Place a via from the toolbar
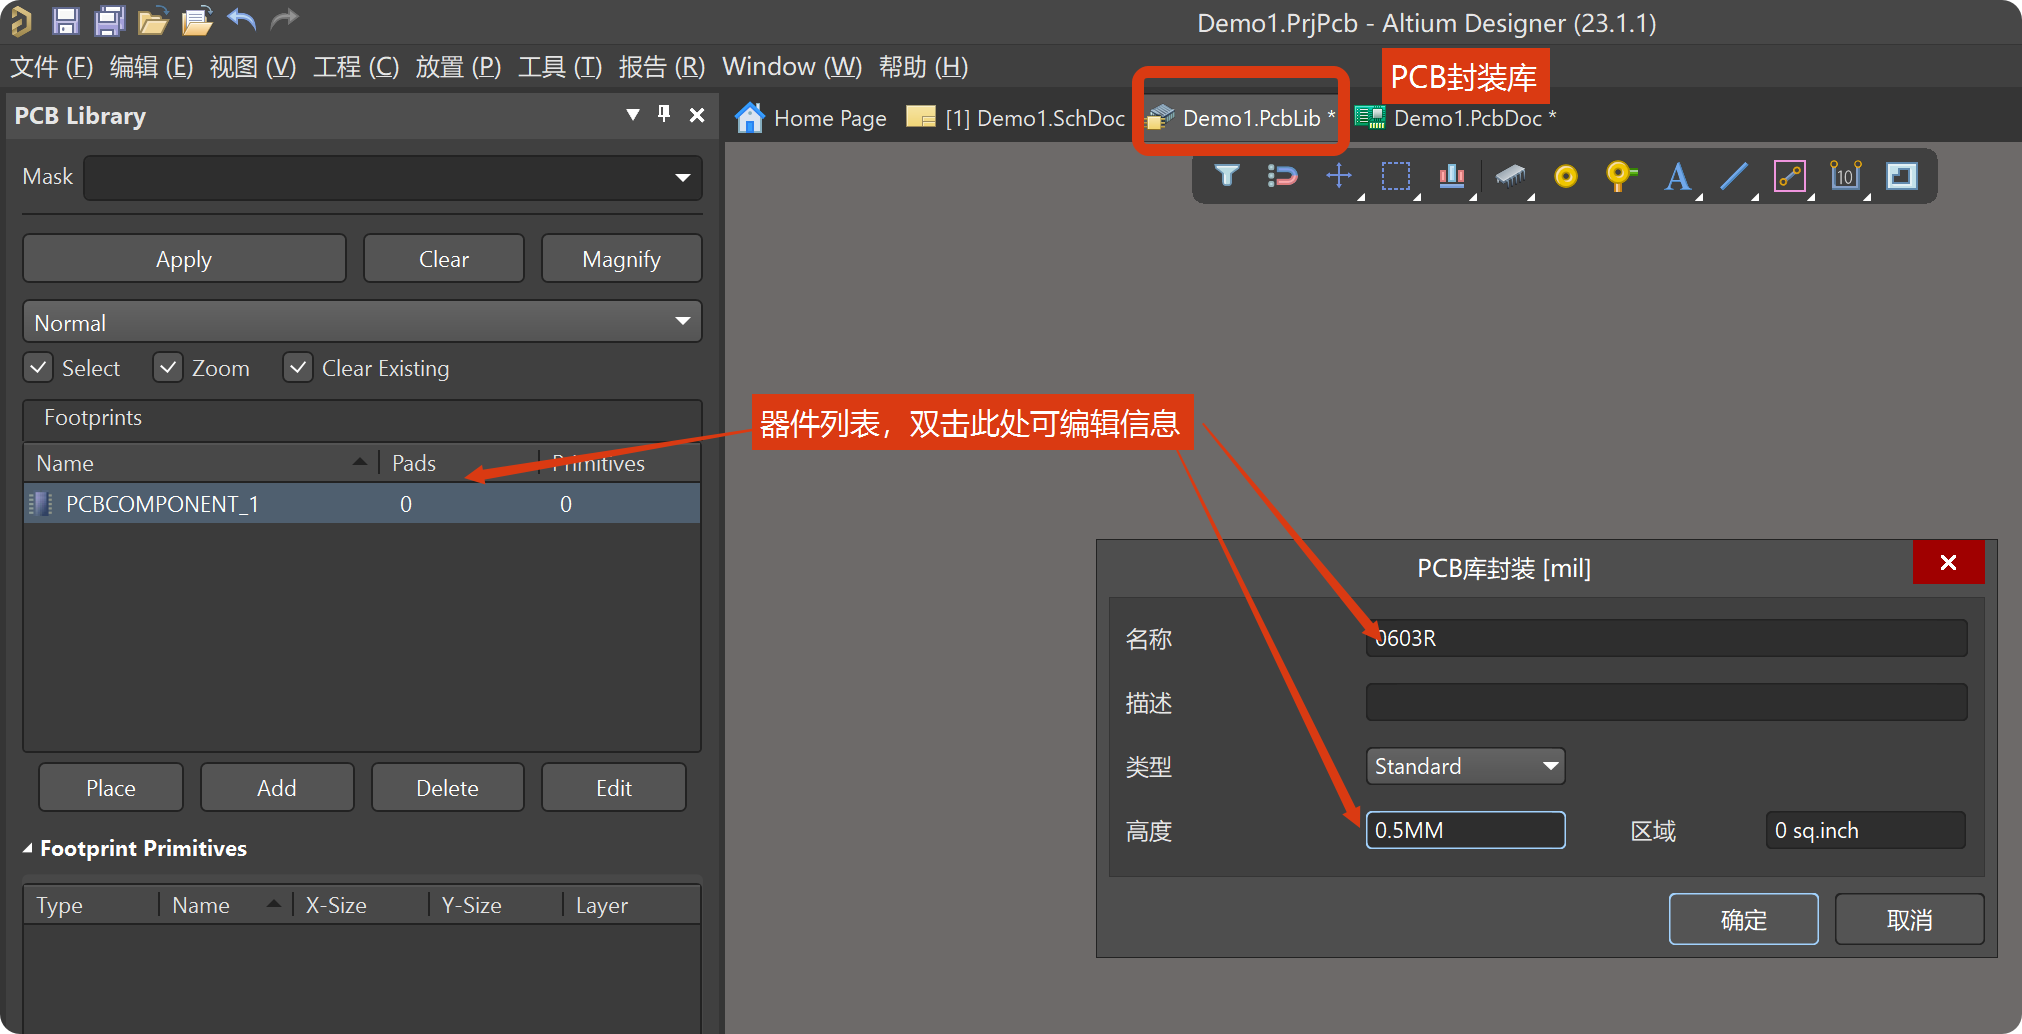 coord(1621,176)
